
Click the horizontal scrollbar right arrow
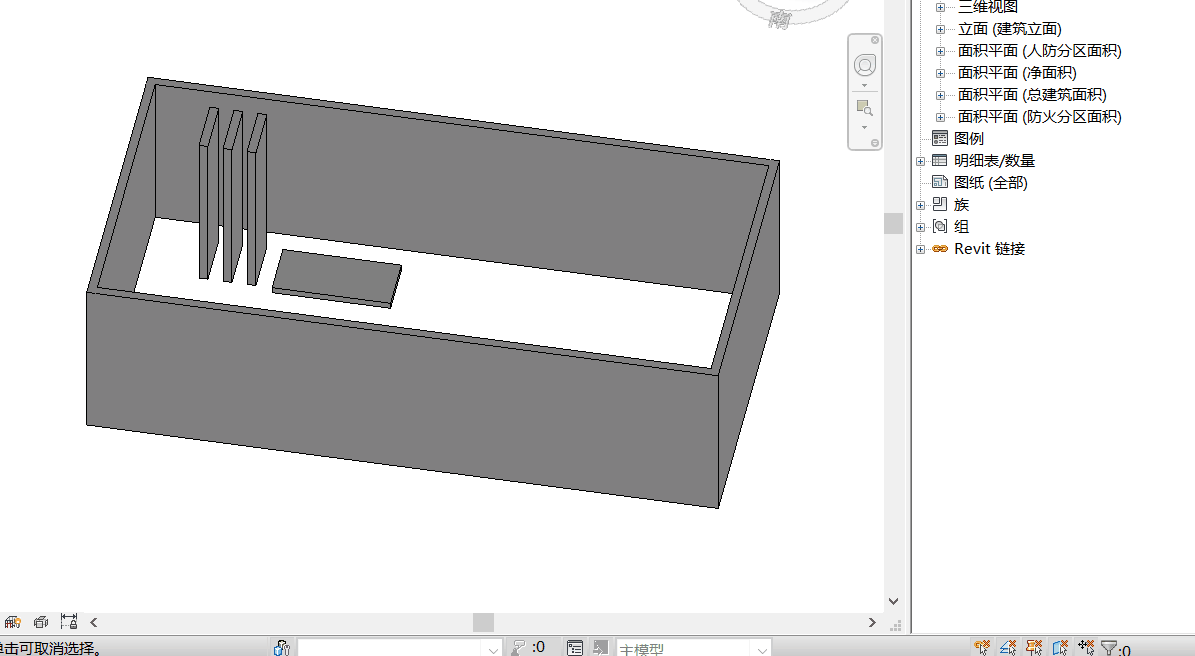pos(873,622)
